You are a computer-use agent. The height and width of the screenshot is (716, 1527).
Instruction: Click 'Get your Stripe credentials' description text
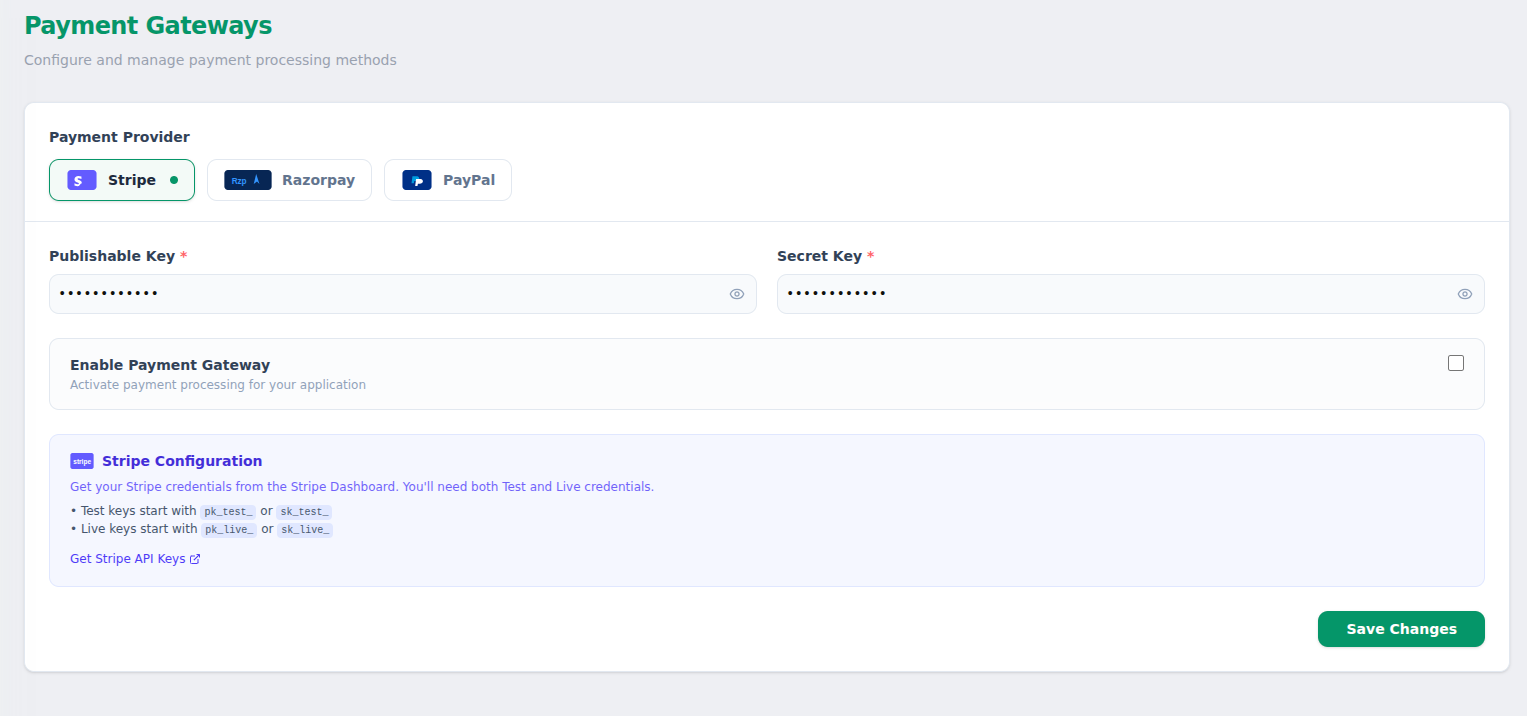point(362,487)
